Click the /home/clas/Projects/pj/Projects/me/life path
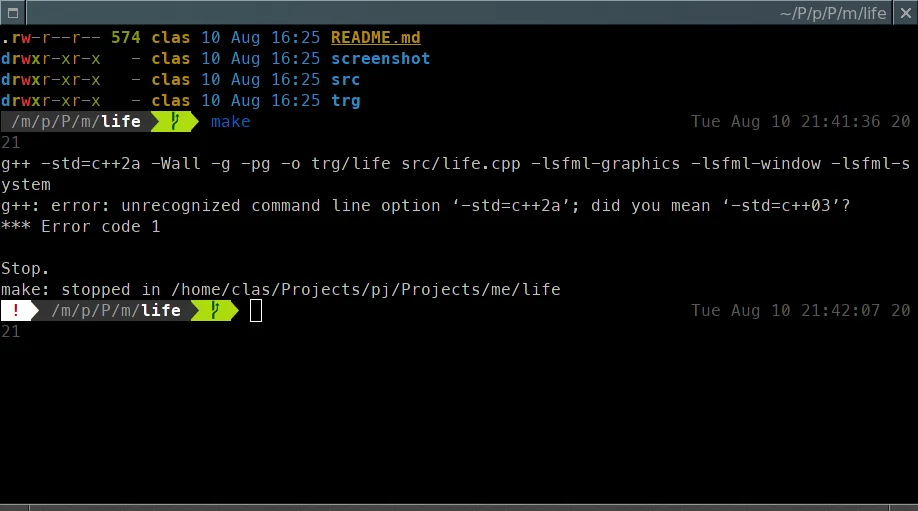918x511 pixels. [365, 290]
